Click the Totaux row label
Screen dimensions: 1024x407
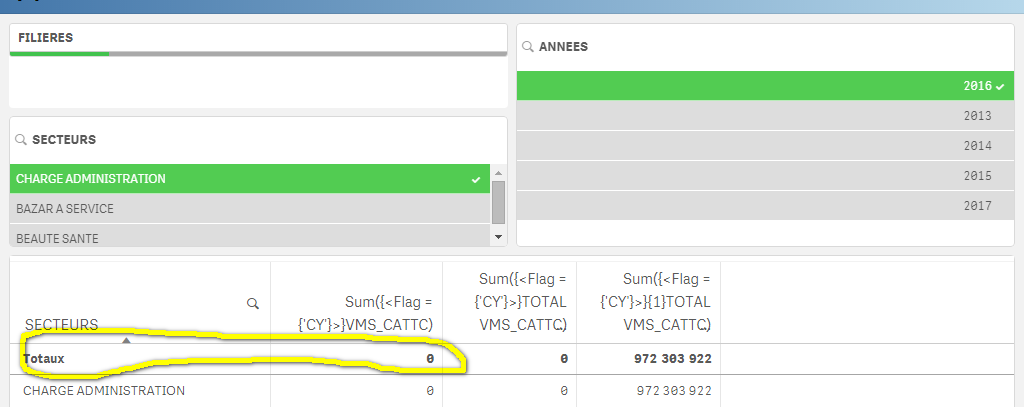44,359
